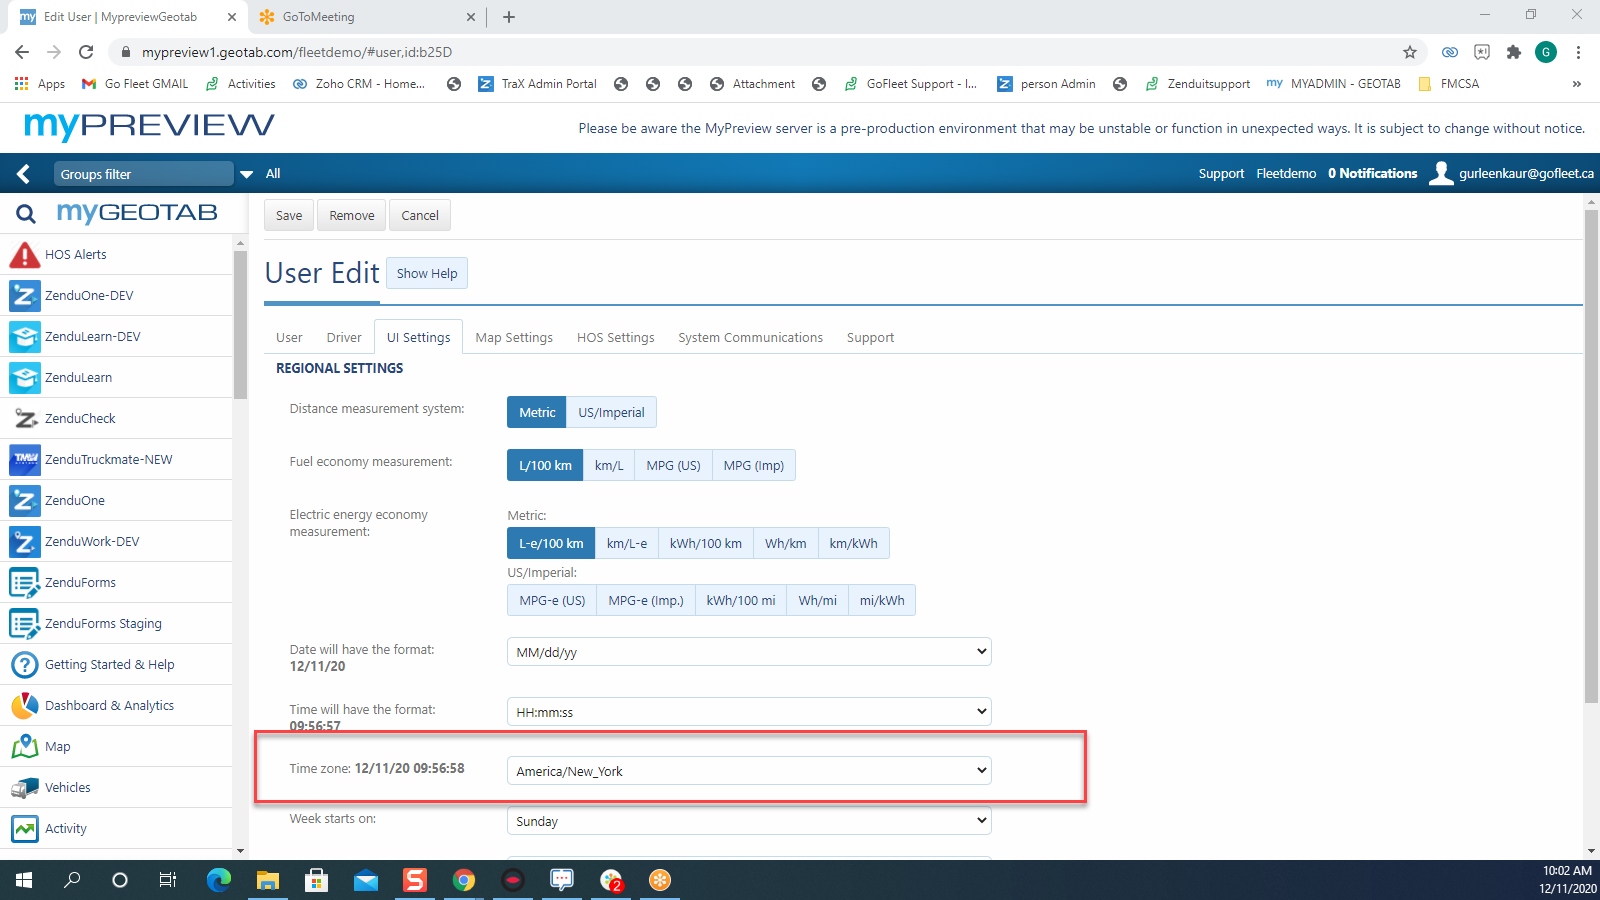Click the Remove button
The width and height of the screenshot is (1600, 900).
point(352,215)
